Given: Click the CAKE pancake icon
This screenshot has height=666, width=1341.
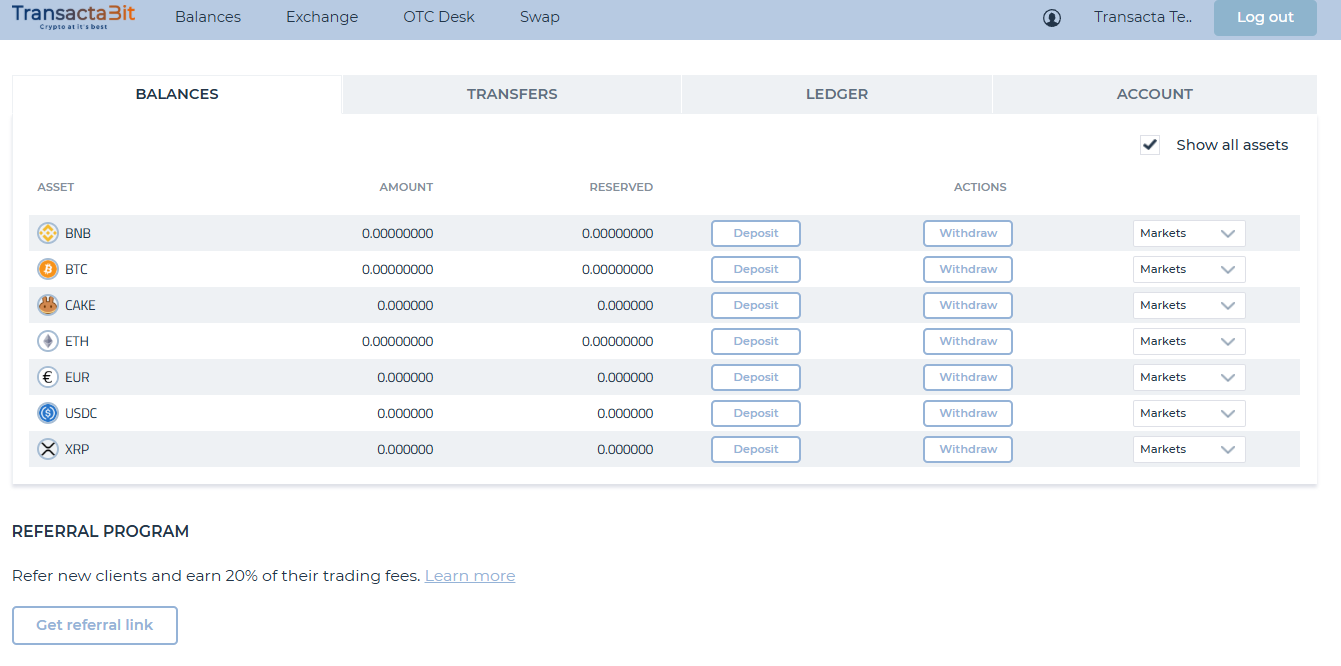Looking at the screenshot, I should point(48,305).
